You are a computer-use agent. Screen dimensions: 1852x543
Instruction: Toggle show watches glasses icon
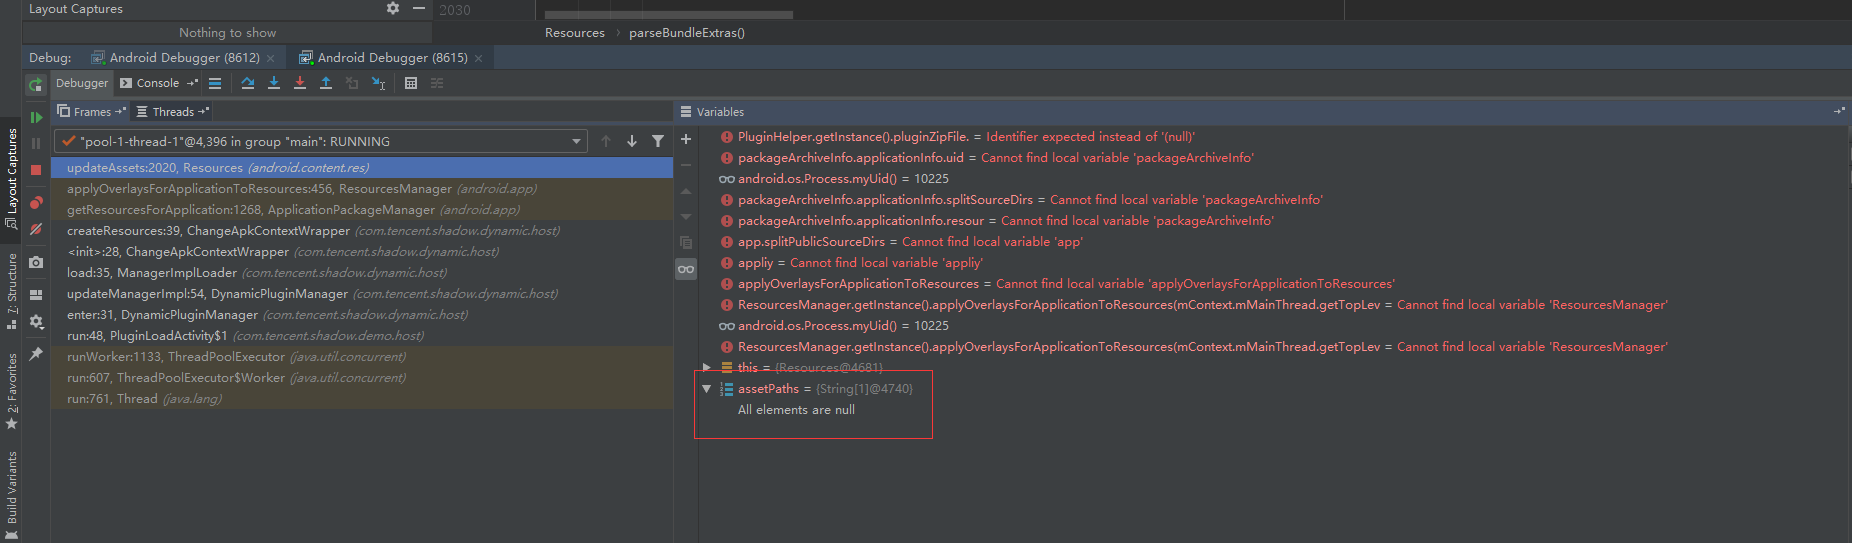click(686, 268)
